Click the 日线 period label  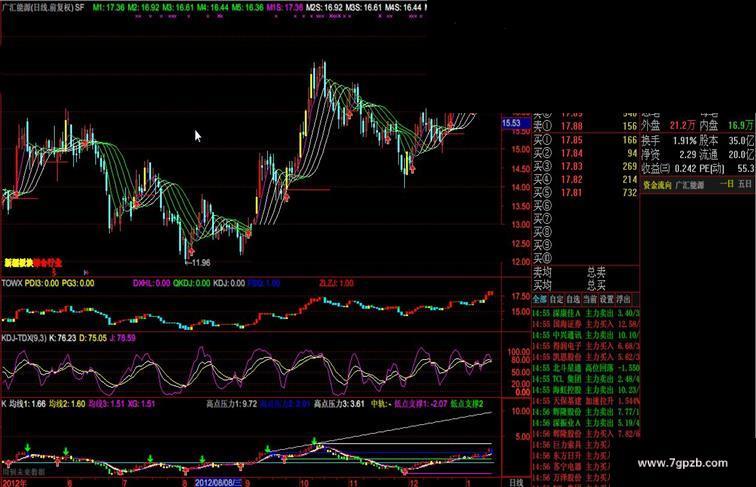click(516, 482)
